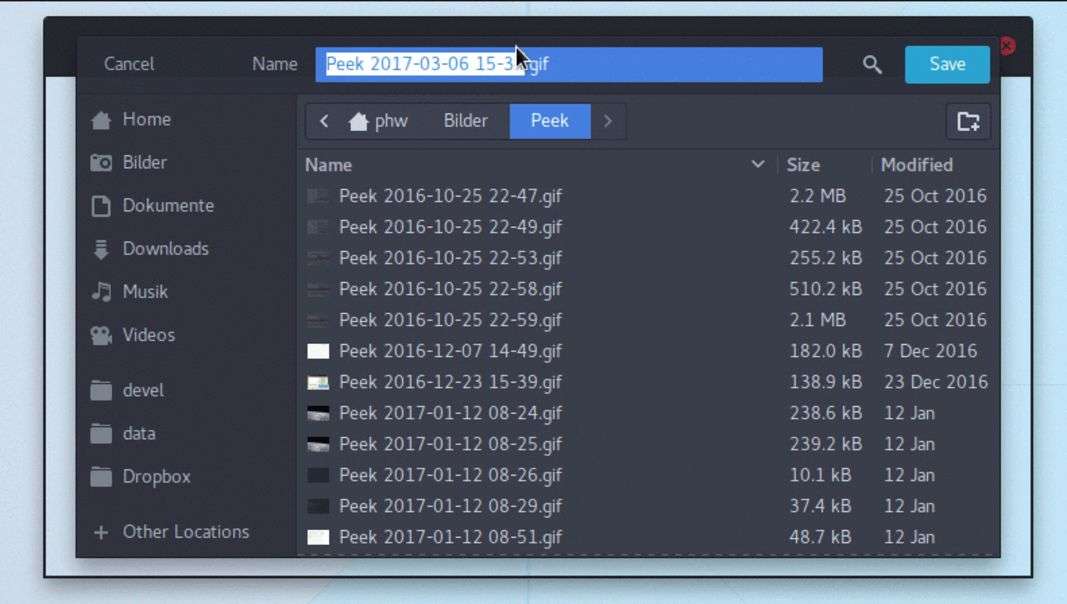This screenshot has width=1067, height=604.
Task: Select file Peek 2016-10-25 22-58.gif
Action: point(450,289)
